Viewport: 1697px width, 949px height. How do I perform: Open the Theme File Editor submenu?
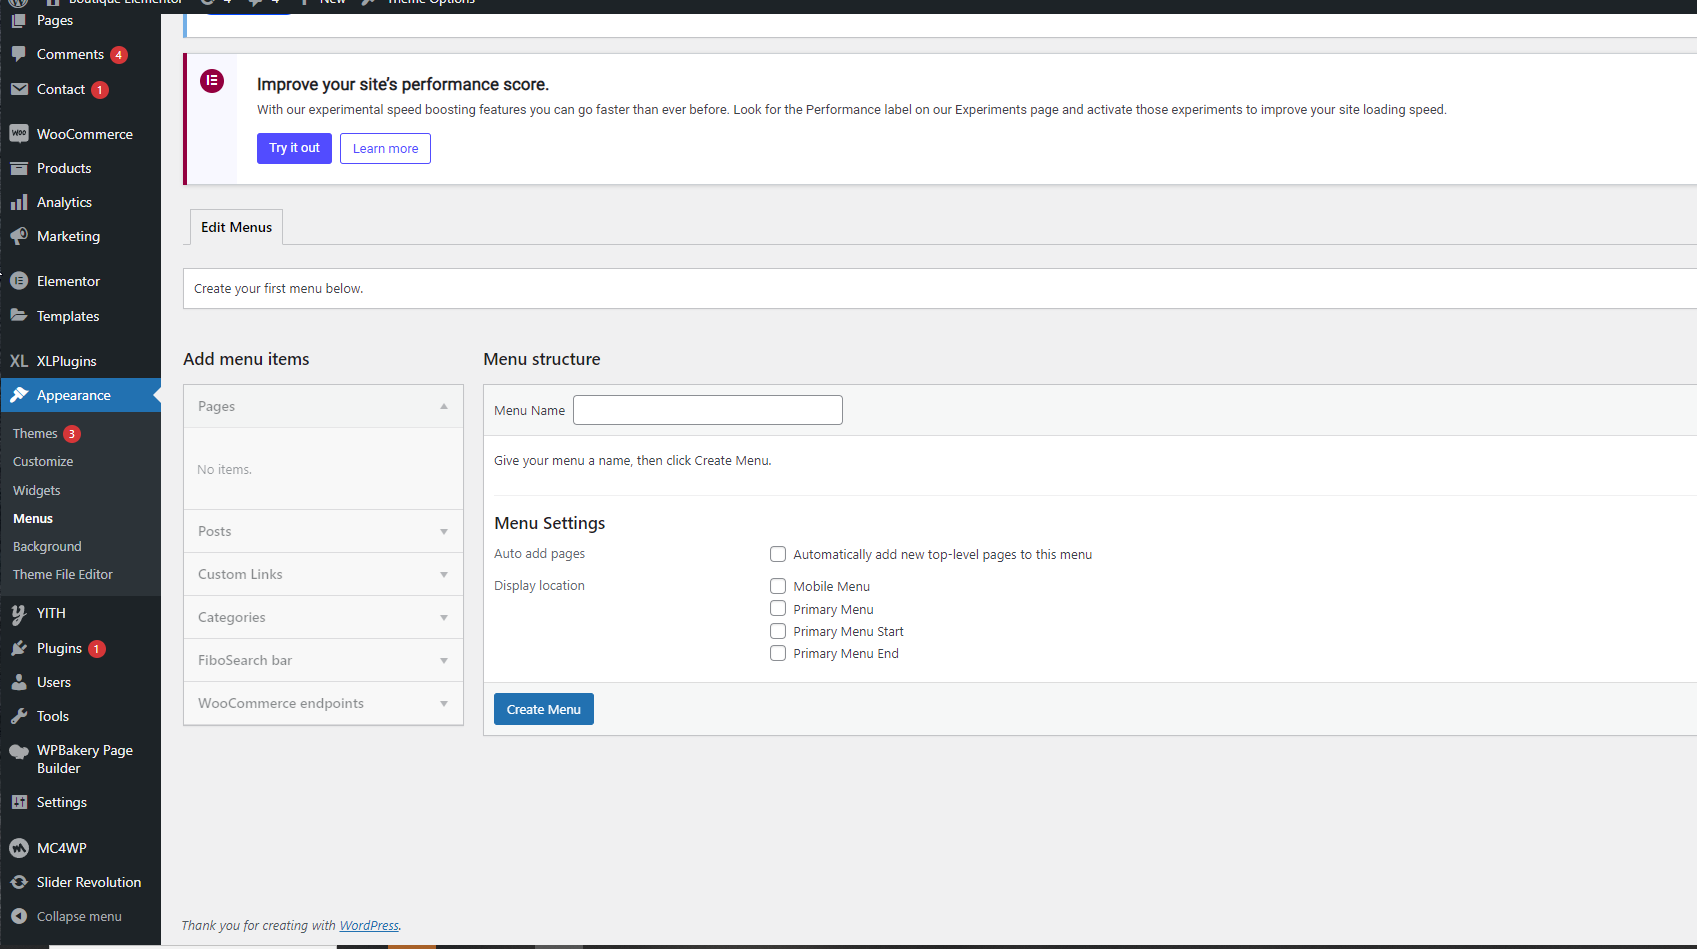coord(63,574)
